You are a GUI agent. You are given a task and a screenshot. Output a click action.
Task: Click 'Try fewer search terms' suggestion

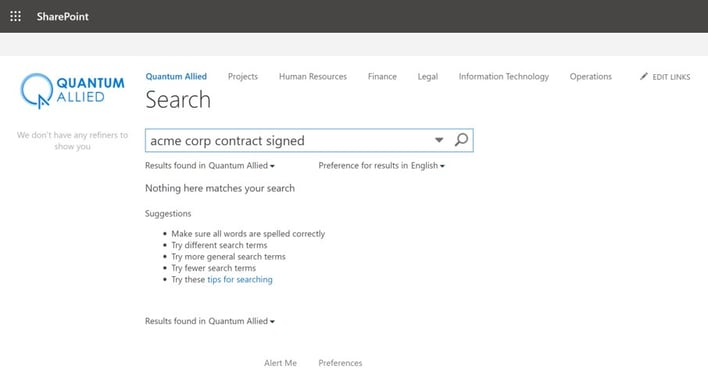pyautogui.click(x=214, y=268)
